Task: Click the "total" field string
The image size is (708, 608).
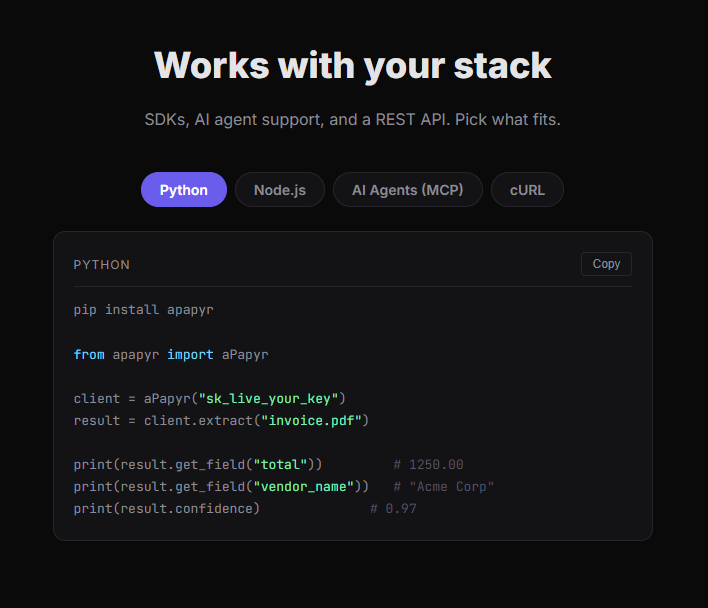Action: [x=280, y=464]
